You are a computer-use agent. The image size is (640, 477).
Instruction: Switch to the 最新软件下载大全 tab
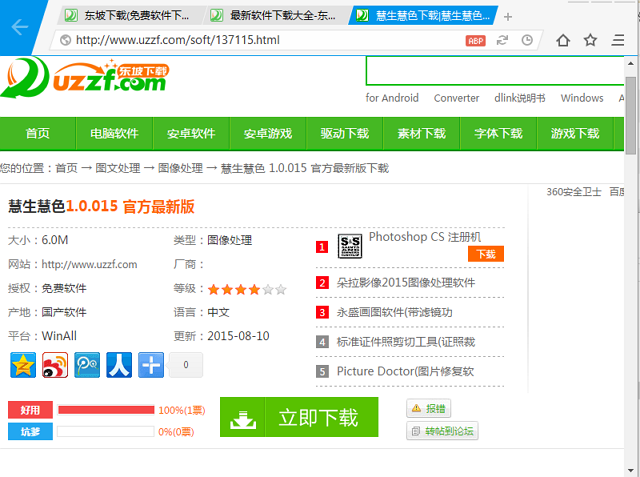(276, 16)
